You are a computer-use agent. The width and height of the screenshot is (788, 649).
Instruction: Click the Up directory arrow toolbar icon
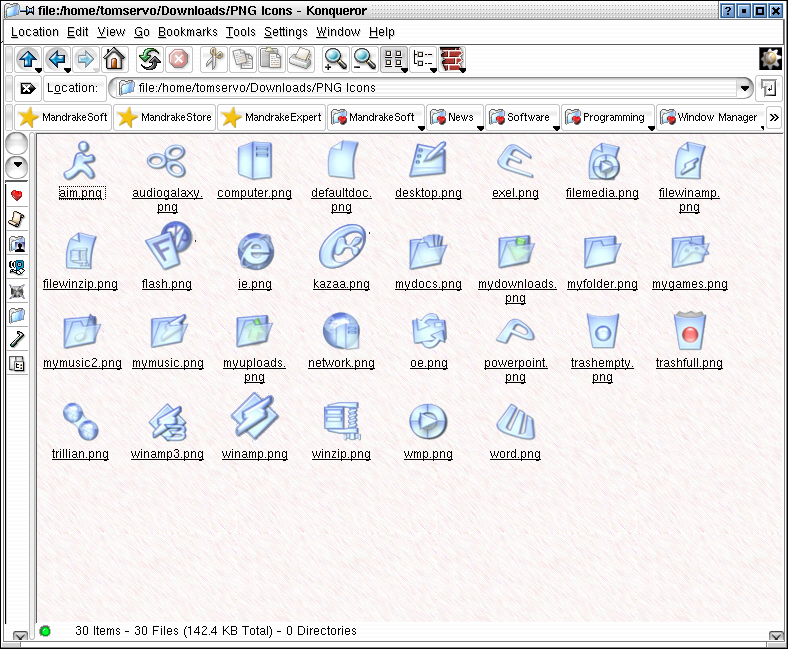[x=28, y=59]
